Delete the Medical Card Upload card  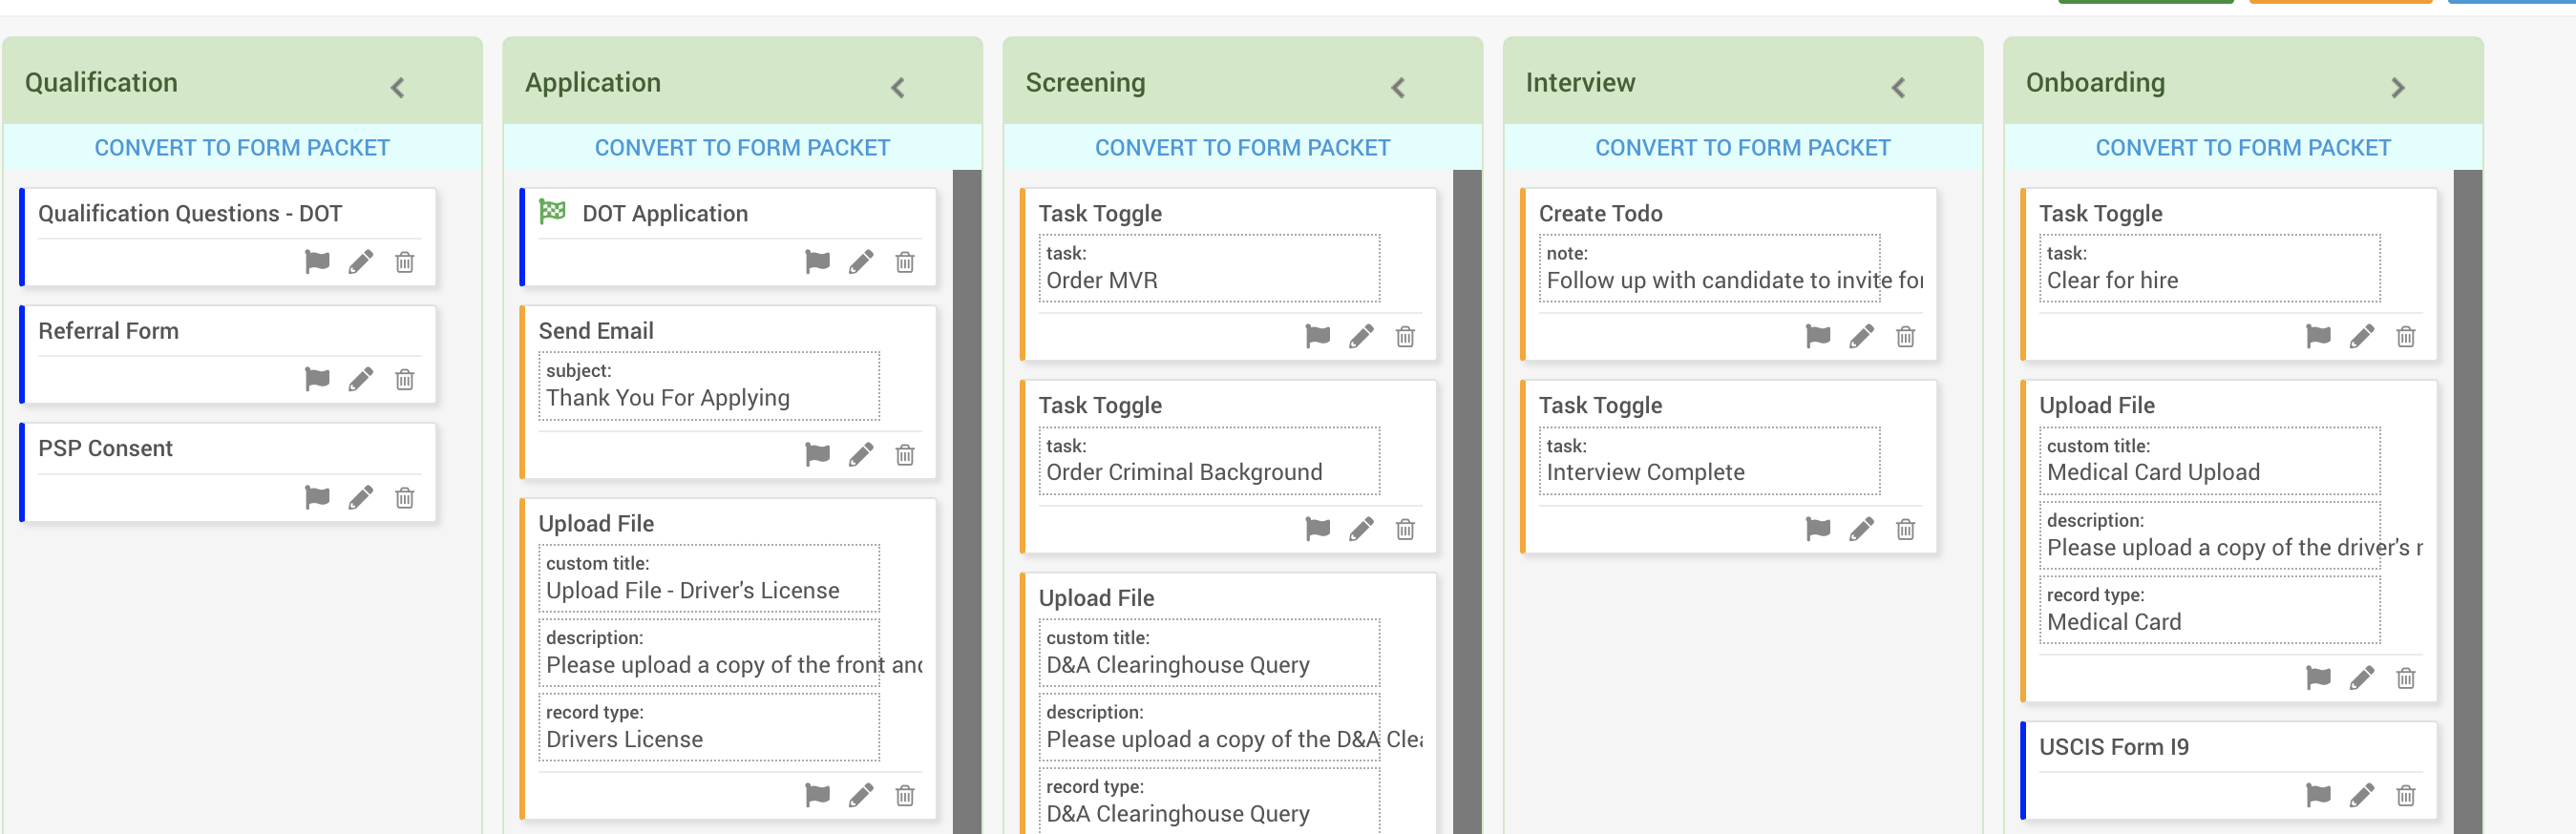click(x=2406, y=678)
